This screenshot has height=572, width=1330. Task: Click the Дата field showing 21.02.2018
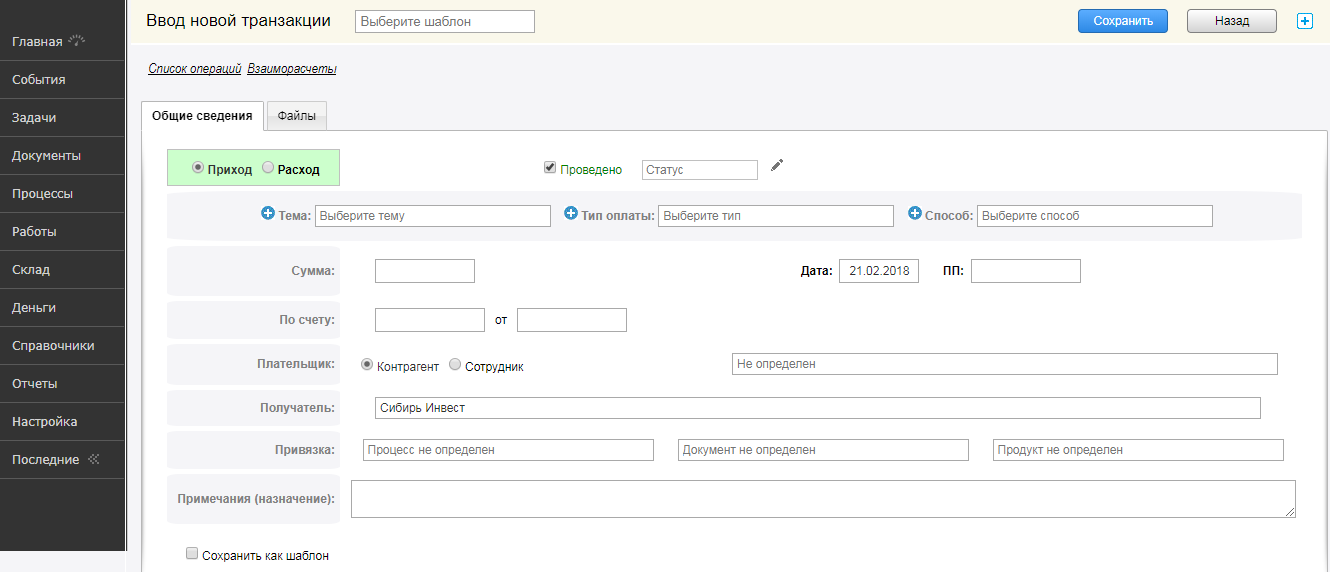(878, 271)
